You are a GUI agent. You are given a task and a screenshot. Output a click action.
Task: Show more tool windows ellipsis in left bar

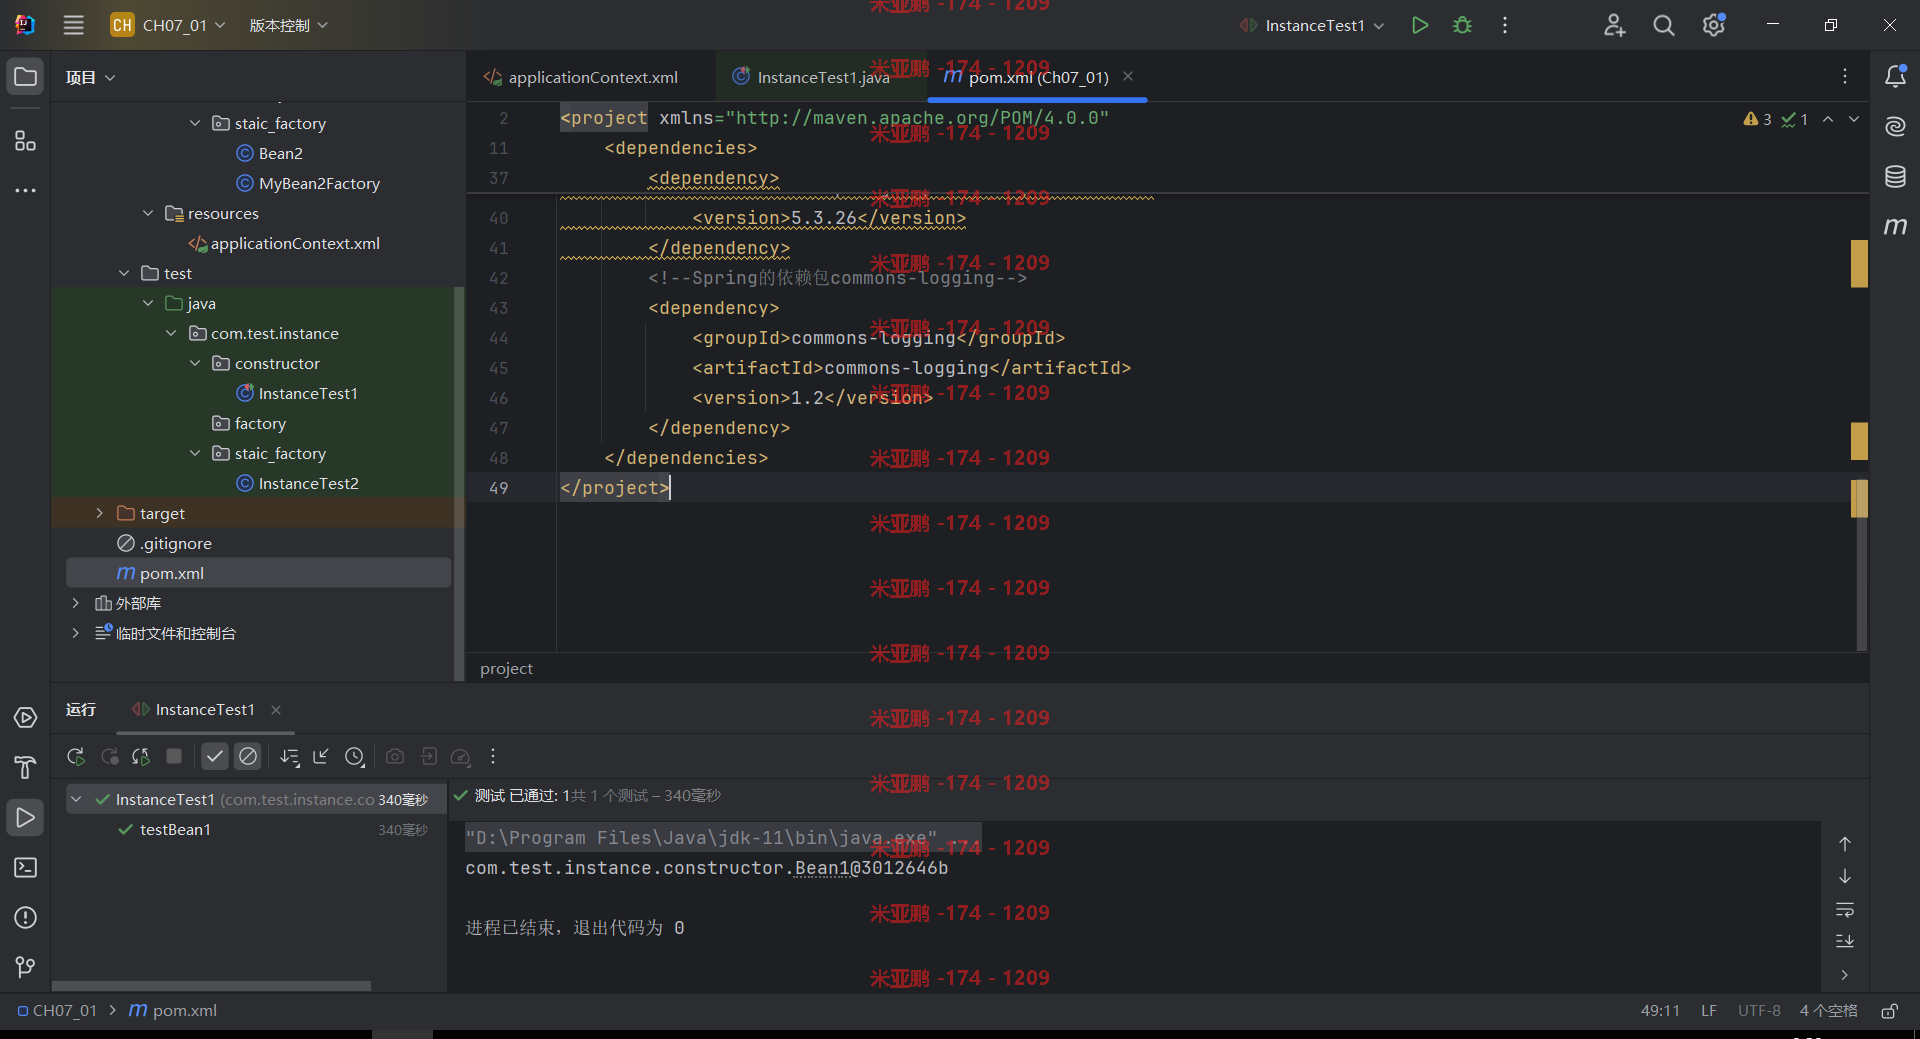25,190
